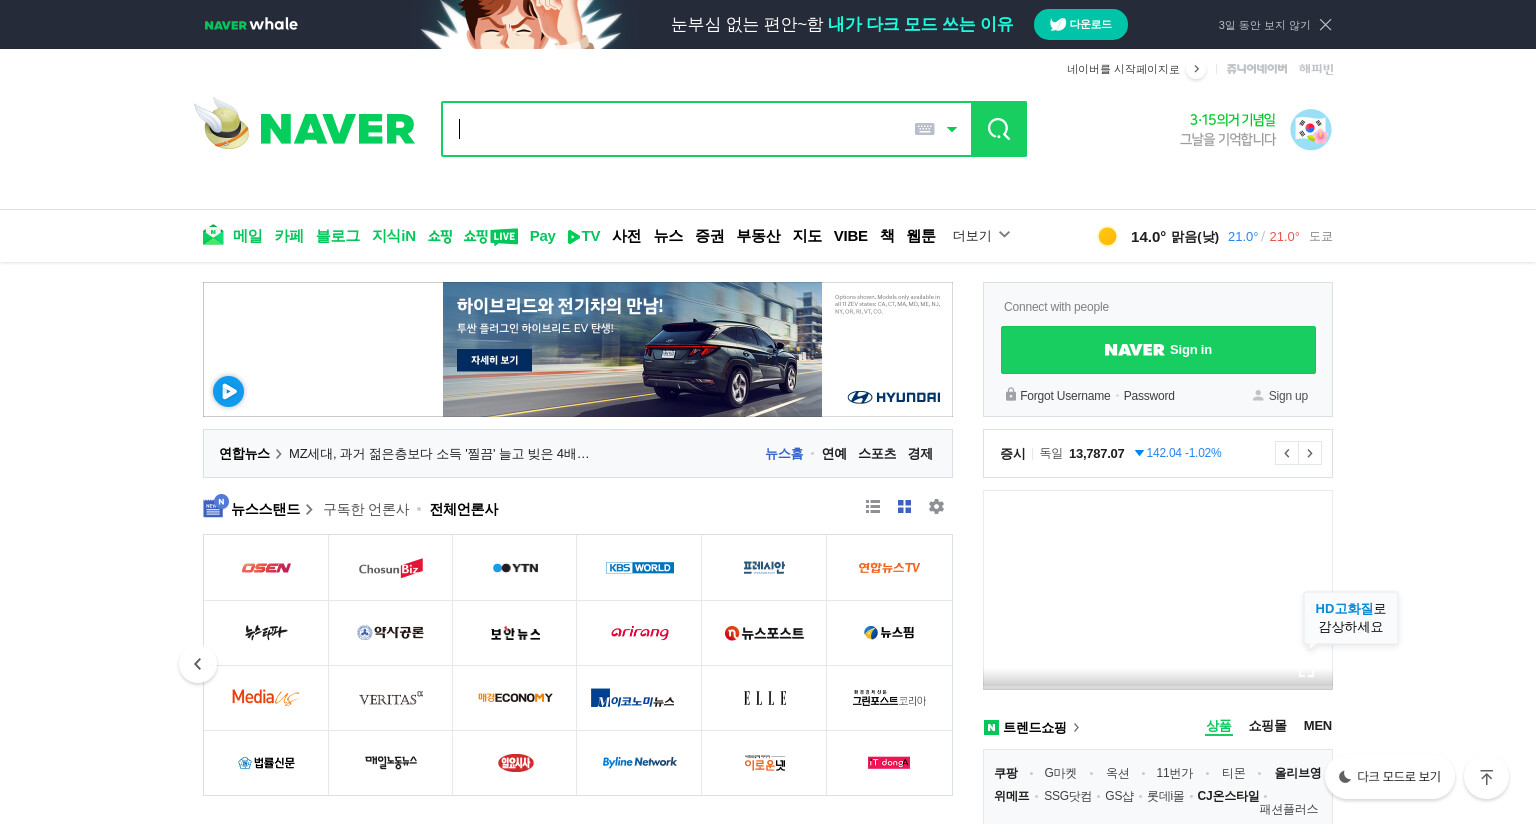Open Naver Pay menu item
The image size is (1536, 824).
tap(543, 236)
